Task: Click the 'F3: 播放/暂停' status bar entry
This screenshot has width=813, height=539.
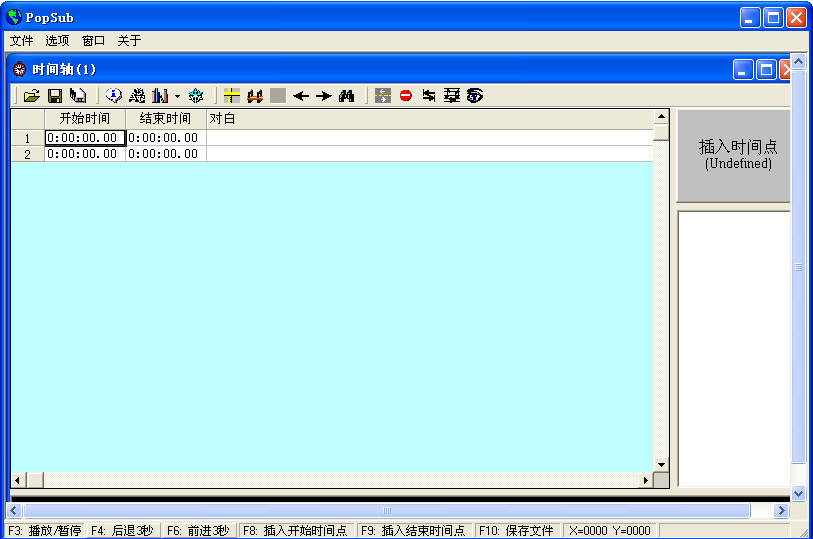Action: click(x=45, y=531)
